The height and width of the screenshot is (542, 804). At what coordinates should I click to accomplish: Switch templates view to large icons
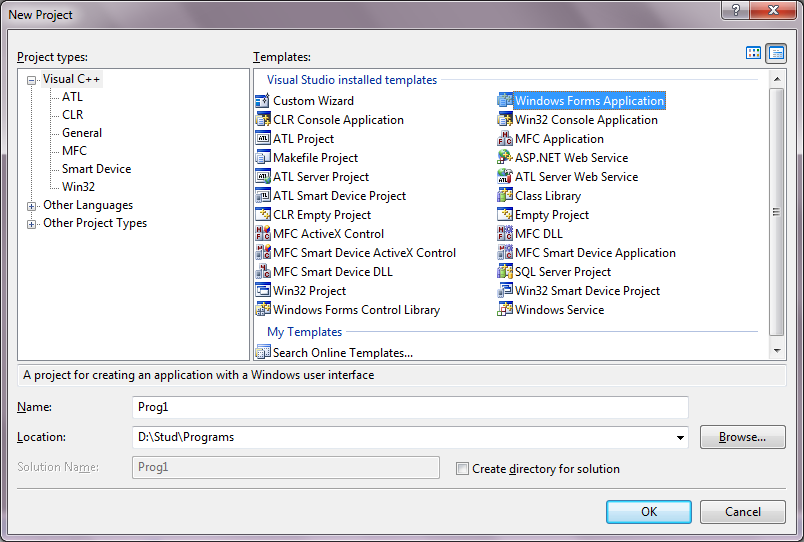pyautogui.click(x=753, y=53)
